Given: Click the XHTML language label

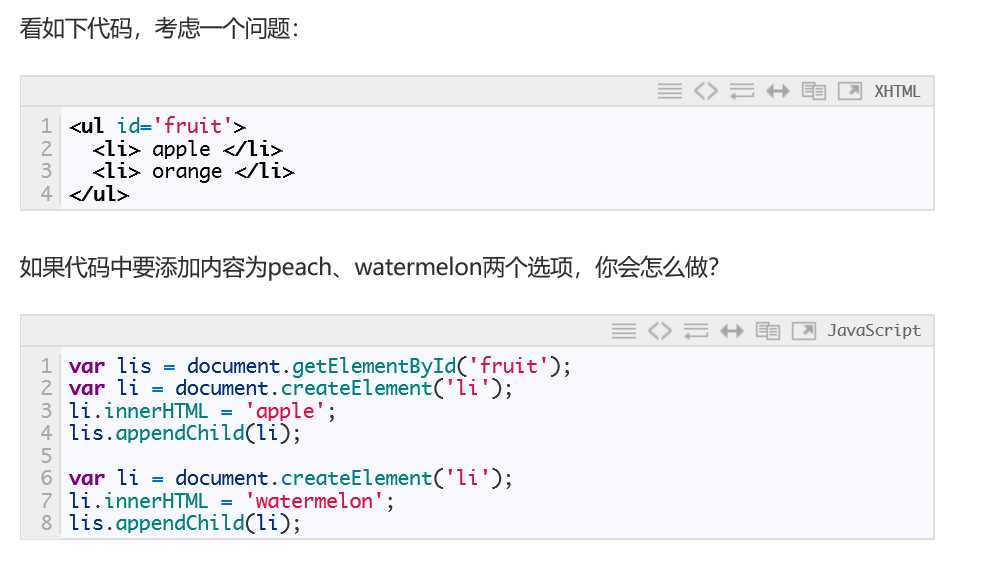Looking at the screenshot, I should [x=897, y=91].
